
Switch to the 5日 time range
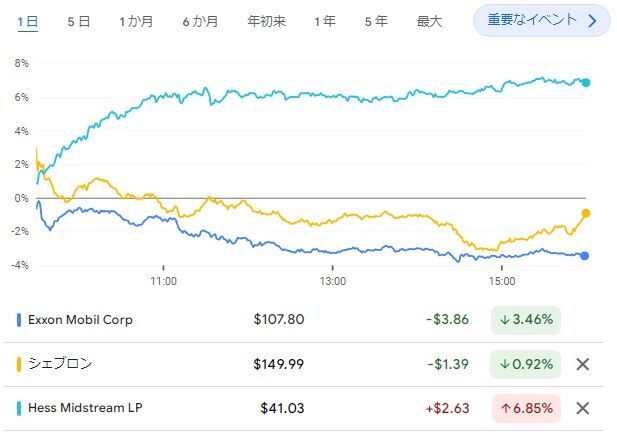[78, 20]
